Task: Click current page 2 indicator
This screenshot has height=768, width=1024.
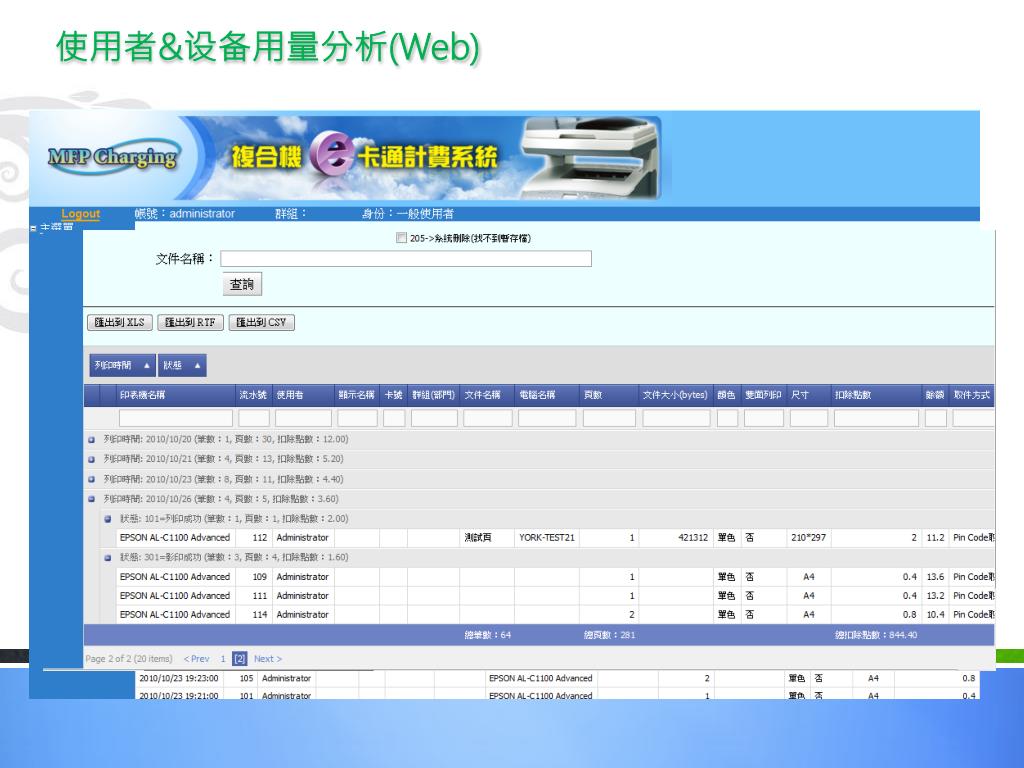Action: [240, 660]
